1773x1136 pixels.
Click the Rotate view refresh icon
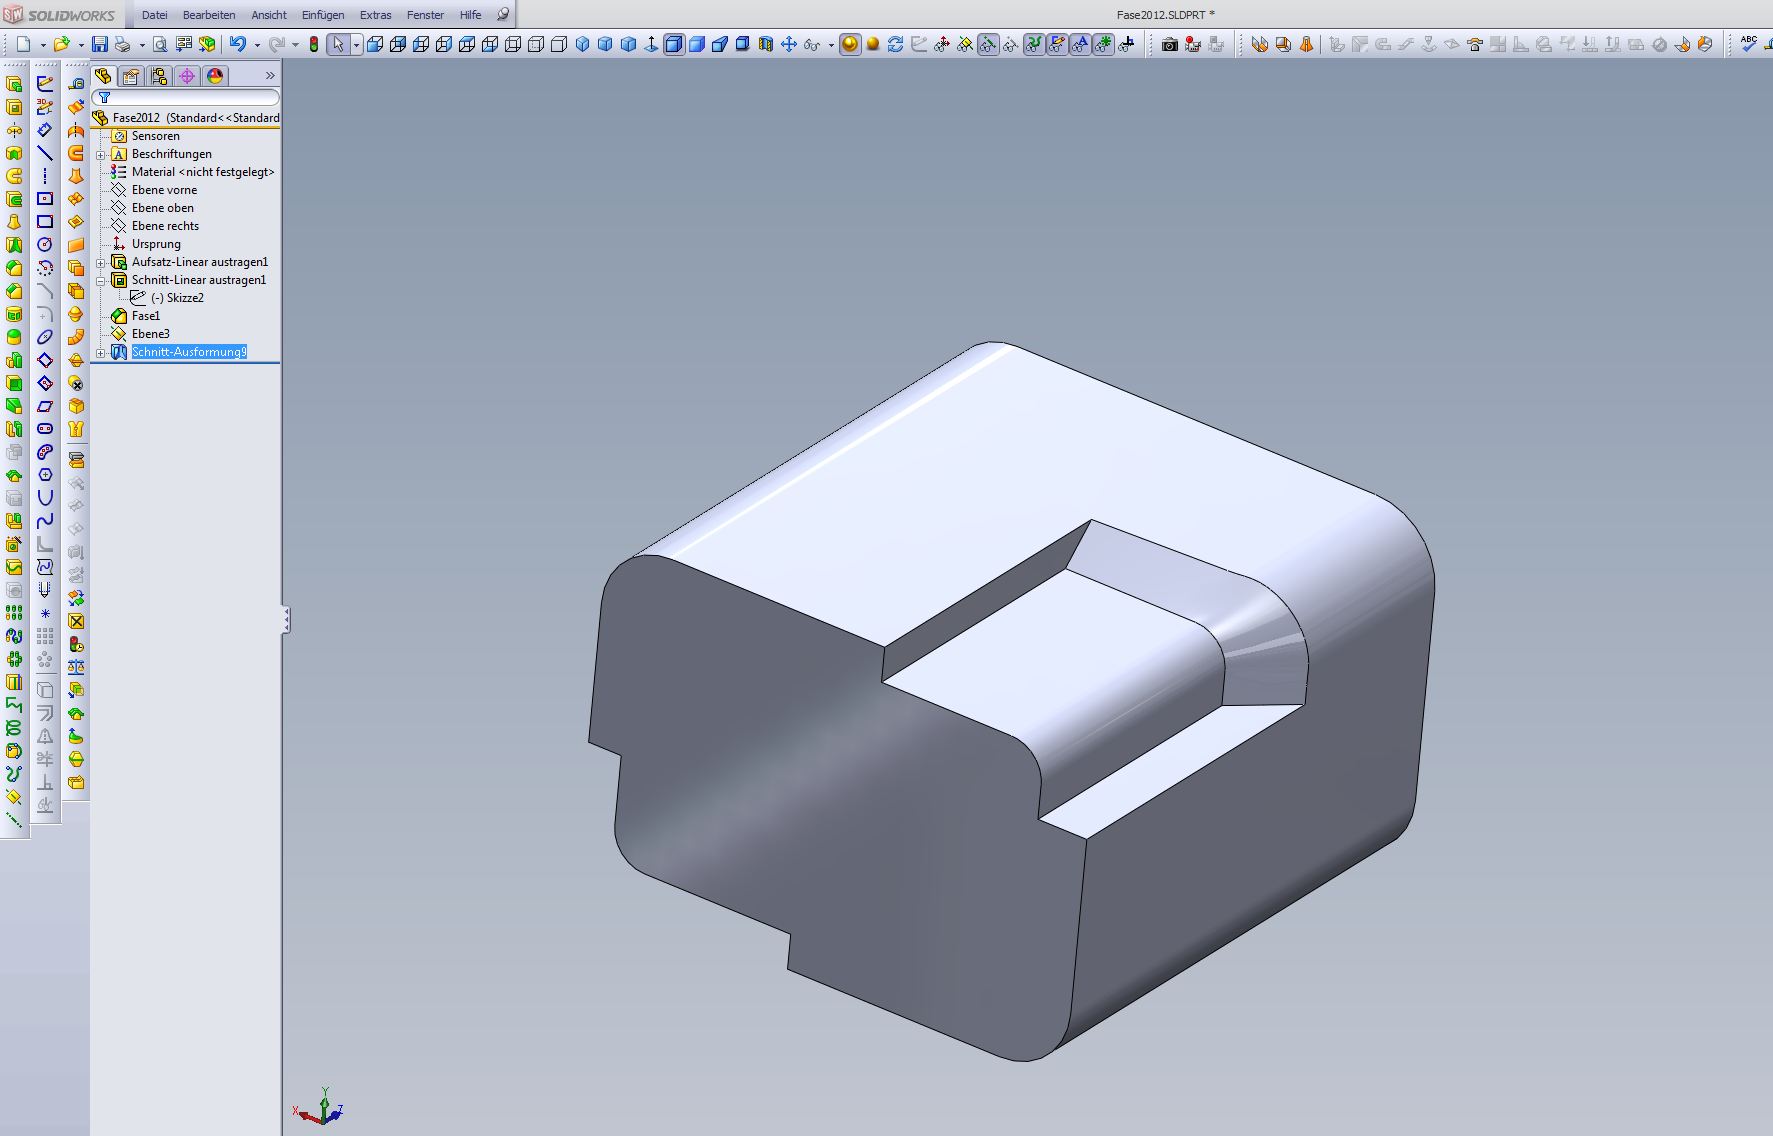(x=895, y=44)
